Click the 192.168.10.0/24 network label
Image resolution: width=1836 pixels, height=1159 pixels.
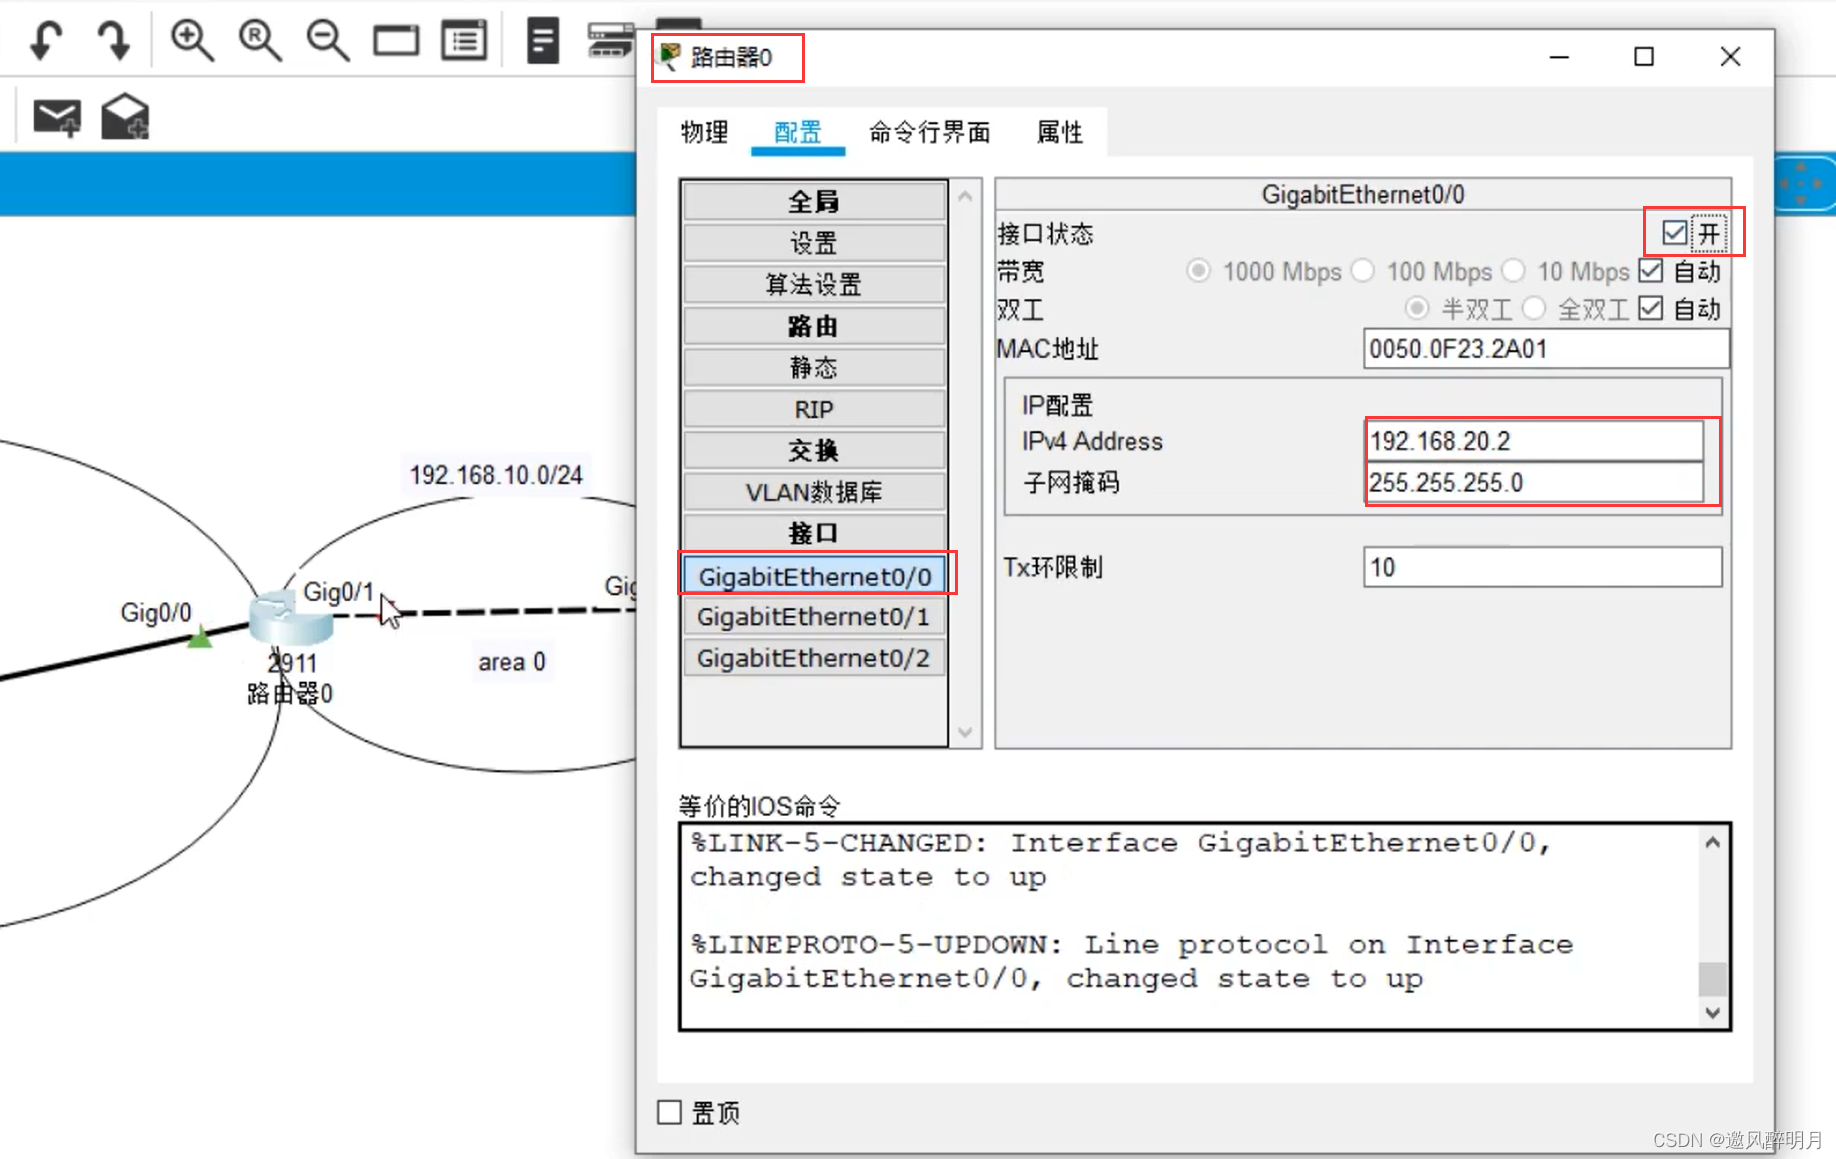click(496, 474)
